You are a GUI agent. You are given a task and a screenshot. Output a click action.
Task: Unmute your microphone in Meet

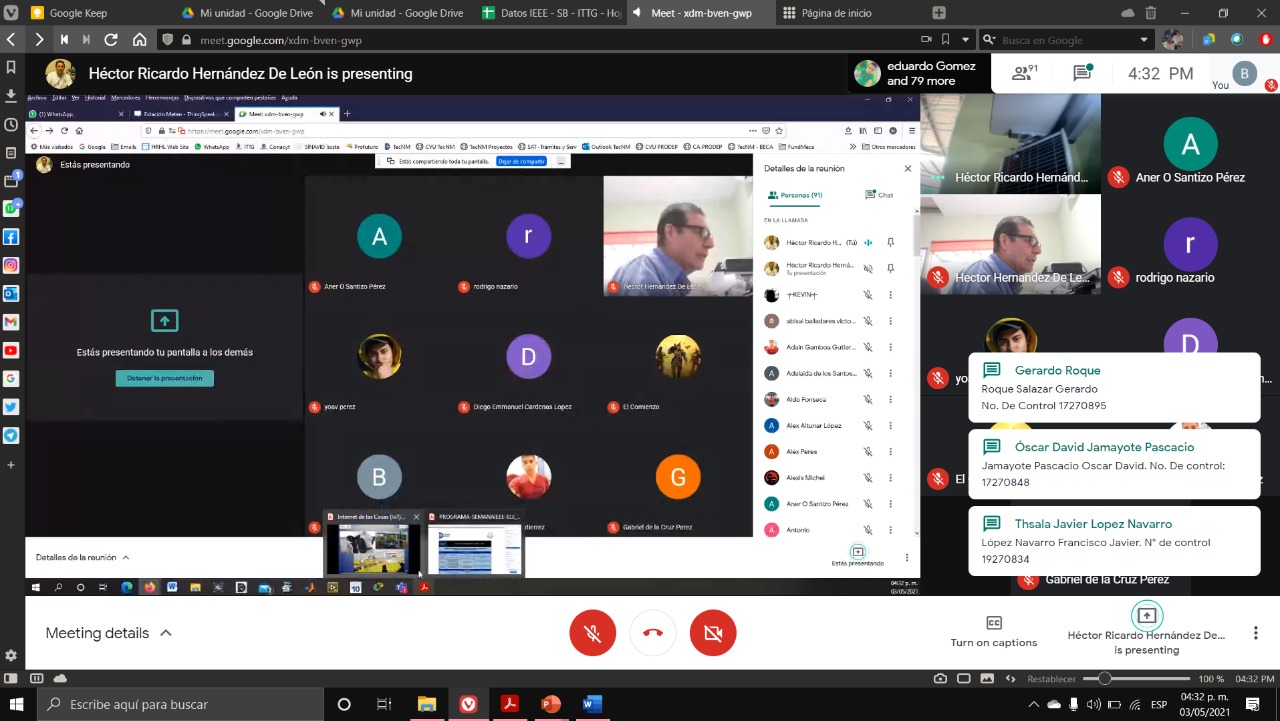593,633
